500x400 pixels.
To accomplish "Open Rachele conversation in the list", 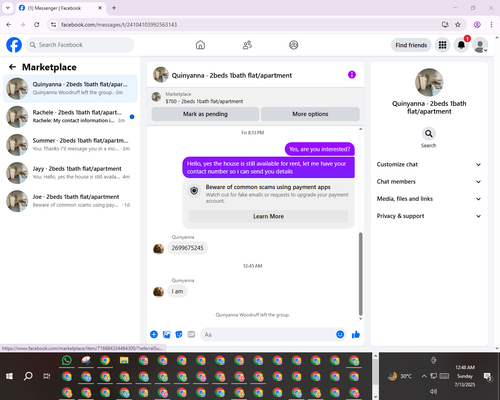I will click(x=70, y=117).
